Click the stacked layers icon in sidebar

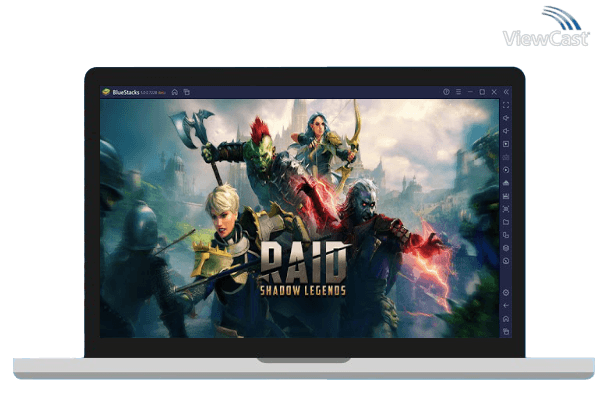point(506,248)
